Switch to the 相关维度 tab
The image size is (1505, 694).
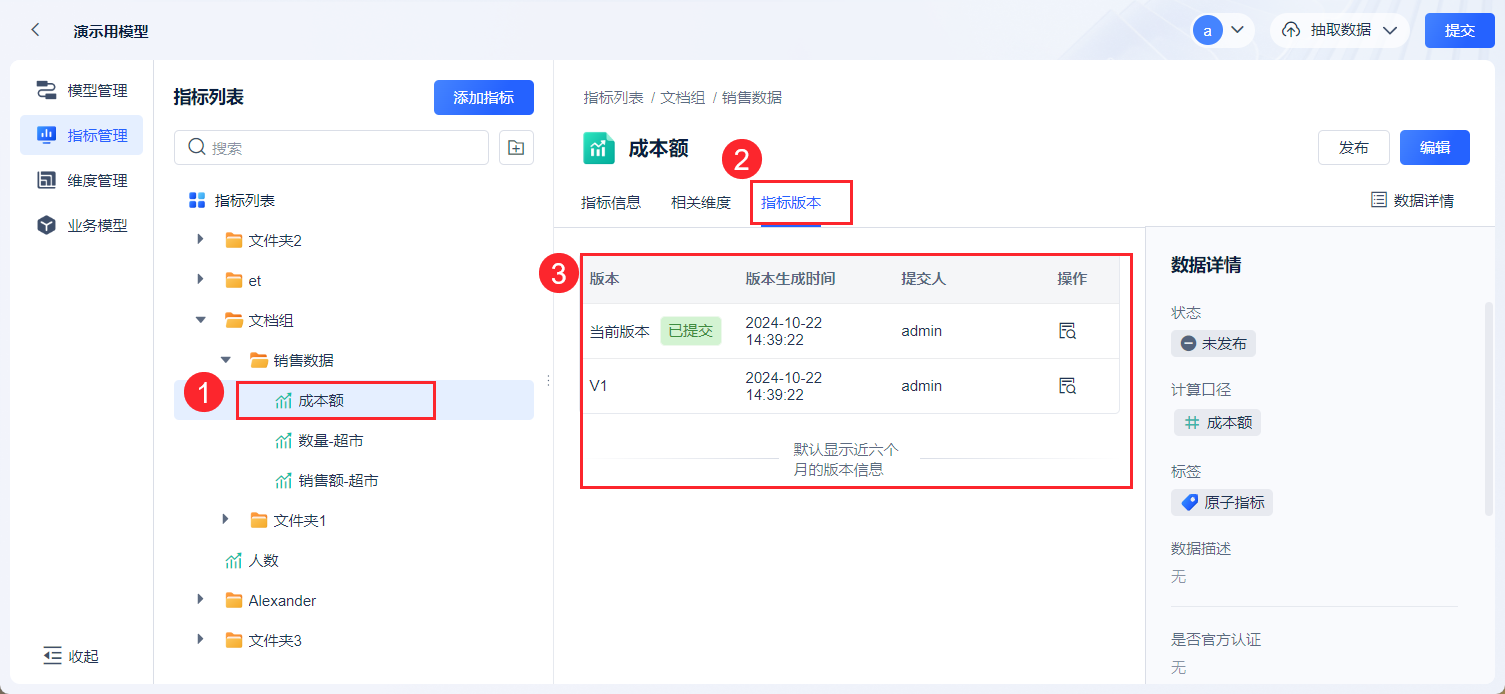pyautogui.click(x=701, y=203)
